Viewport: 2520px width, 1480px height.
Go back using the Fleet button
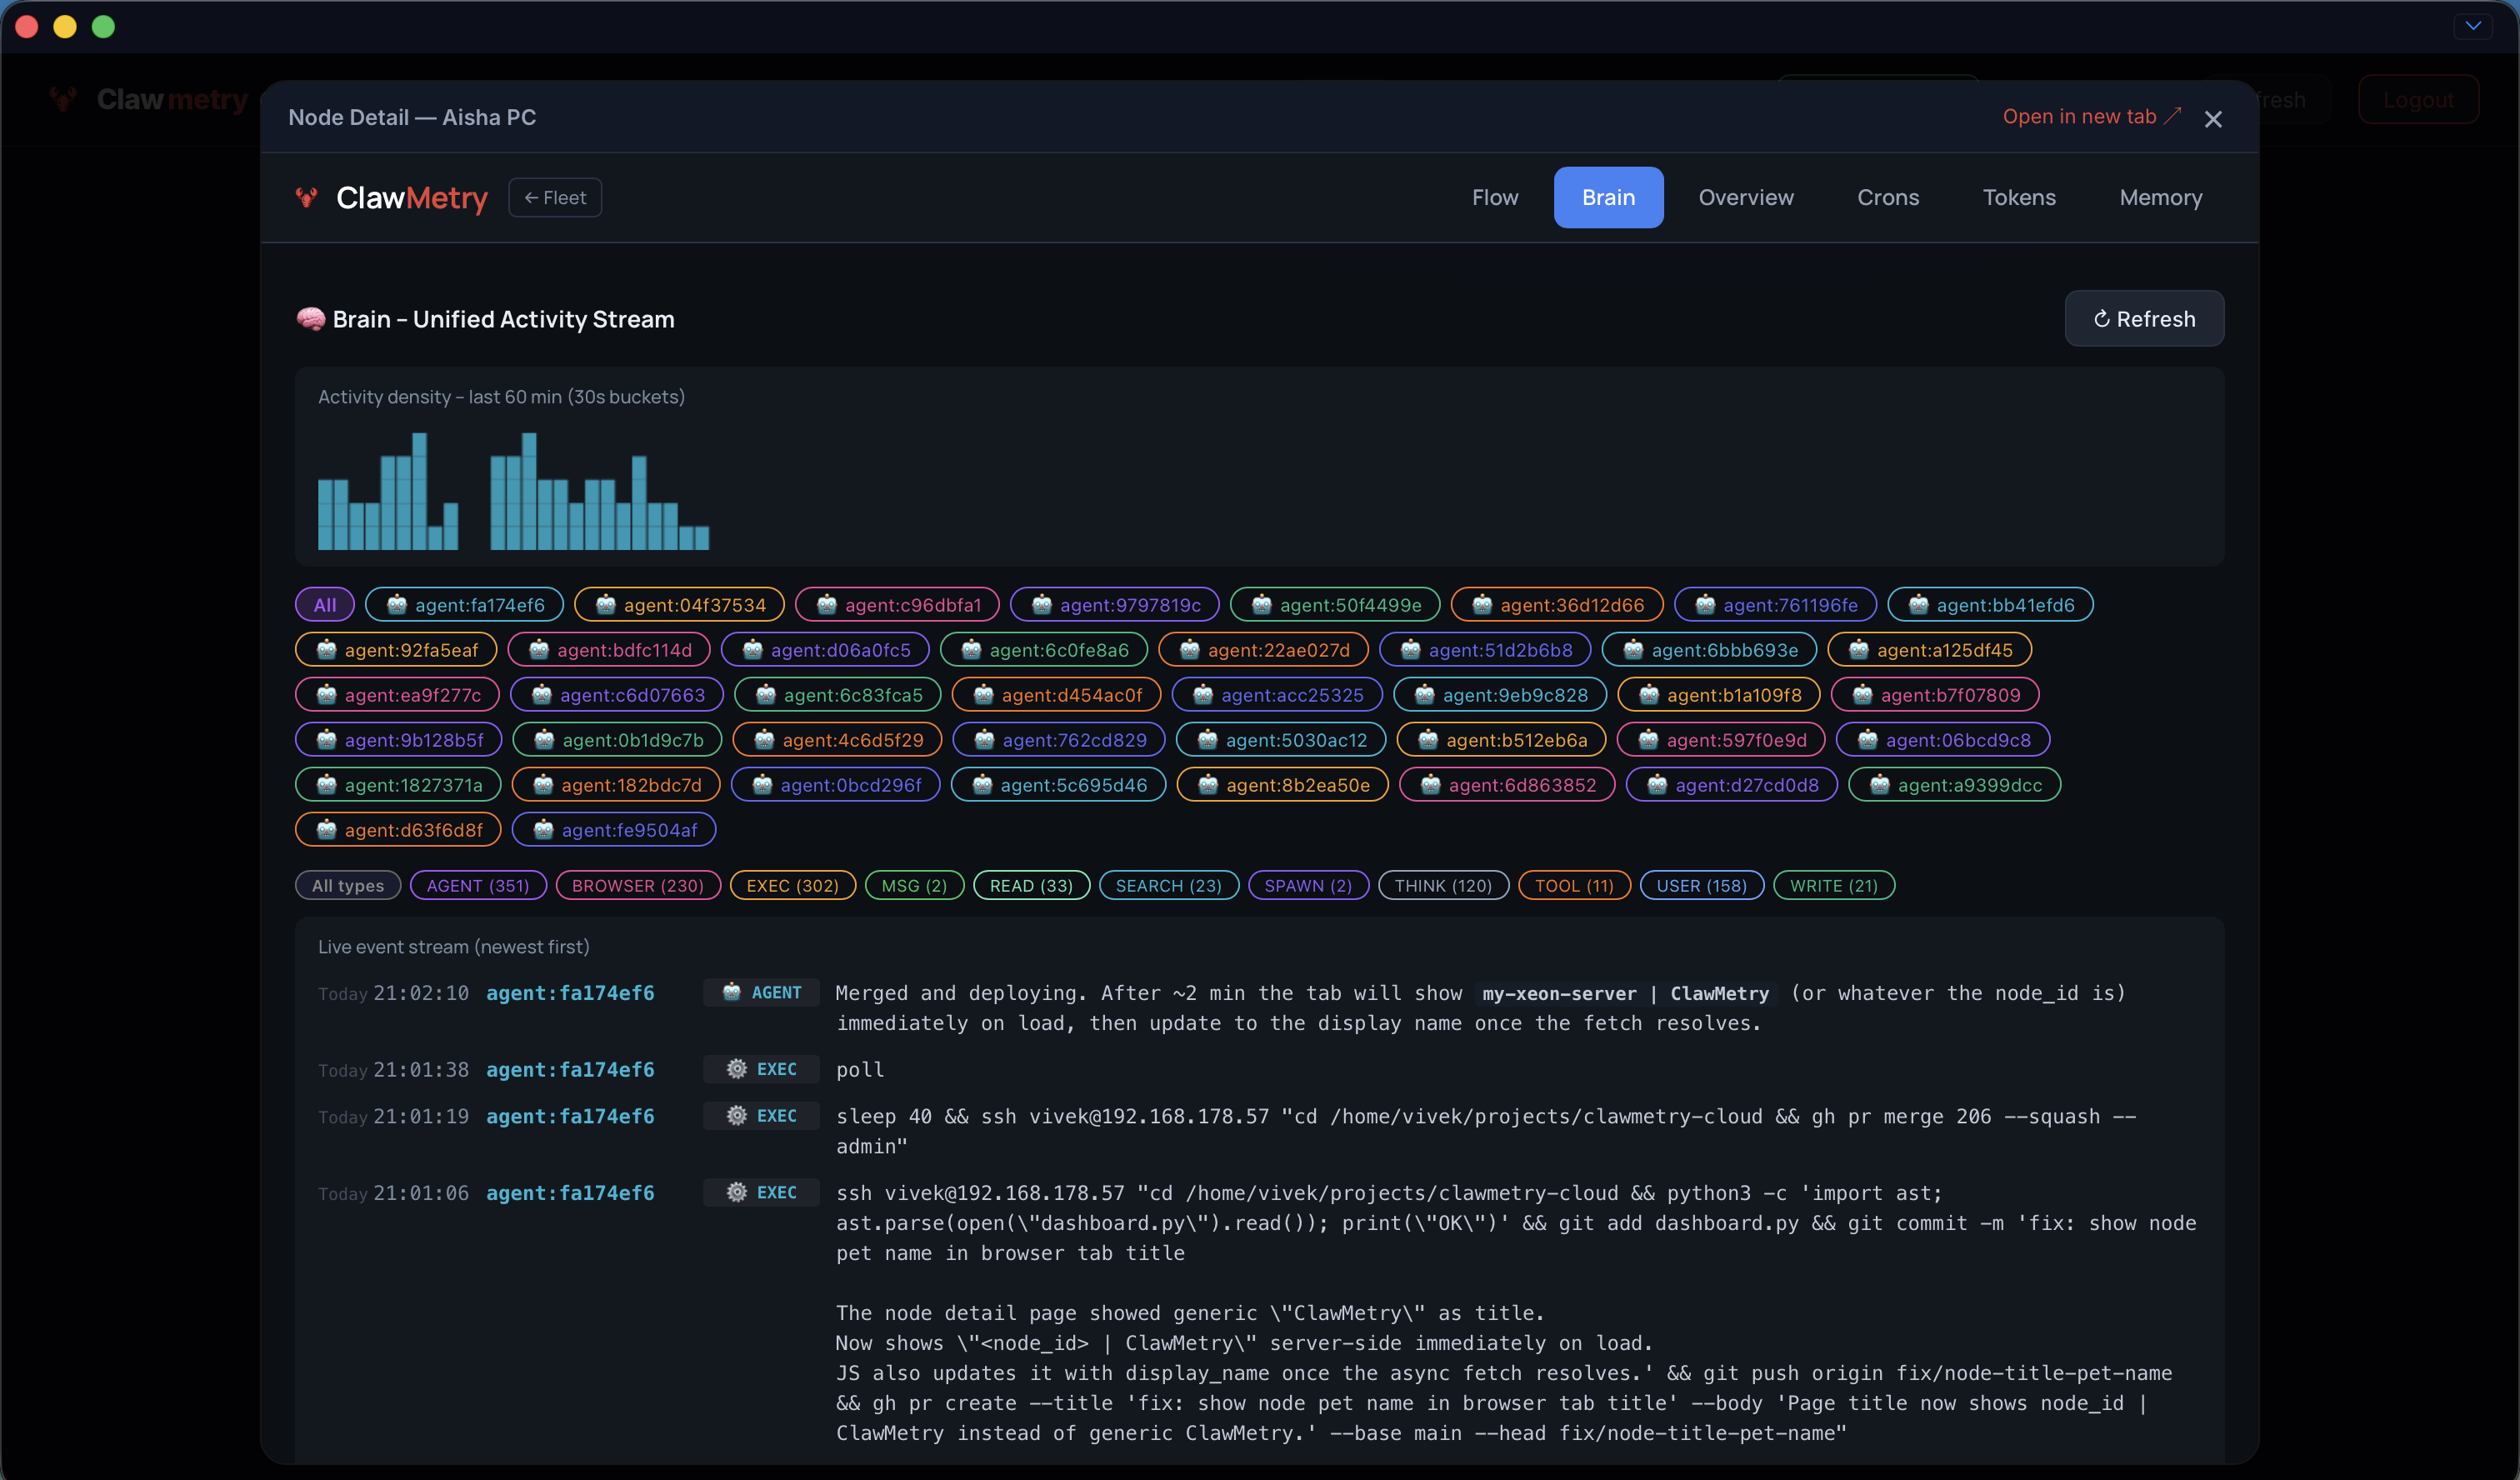[555, 197]
